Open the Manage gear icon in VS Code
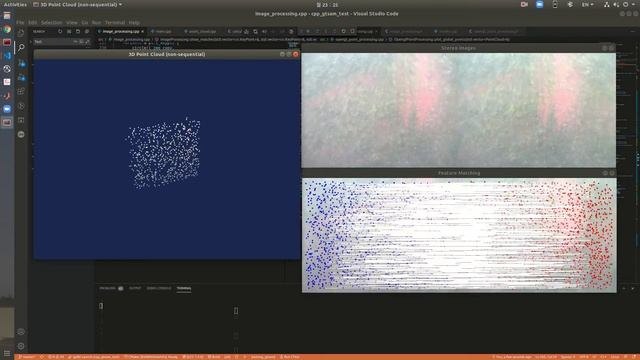 point(21,346)
